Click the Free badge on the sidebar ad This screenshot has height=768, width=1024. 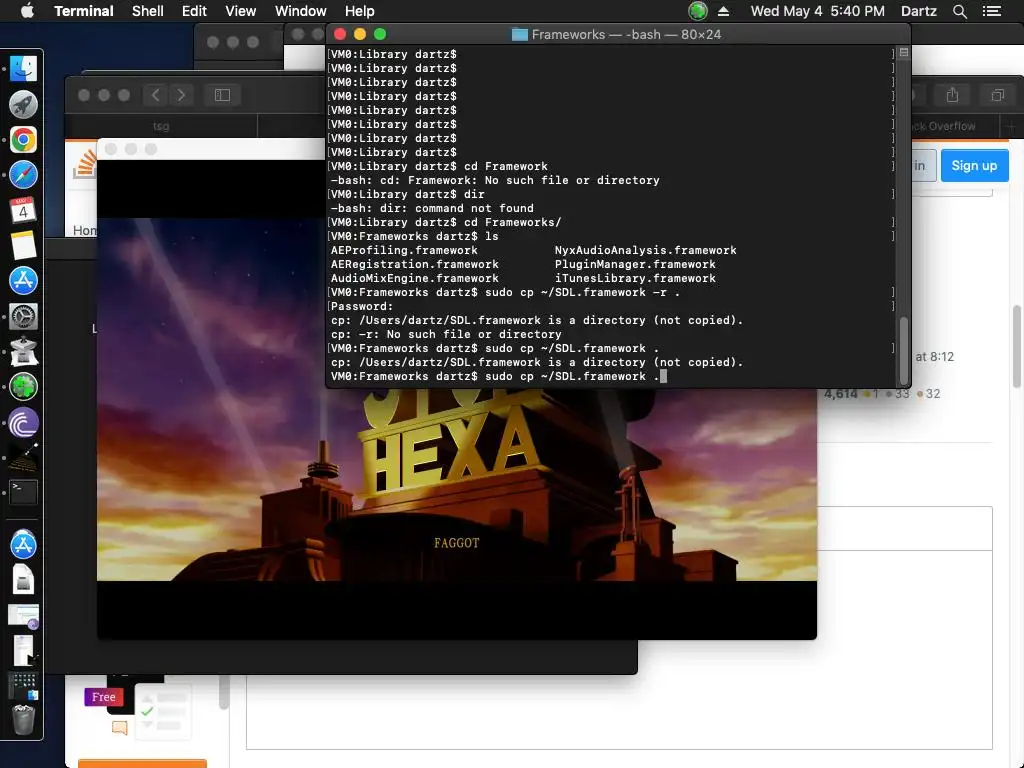click(103, 697)
